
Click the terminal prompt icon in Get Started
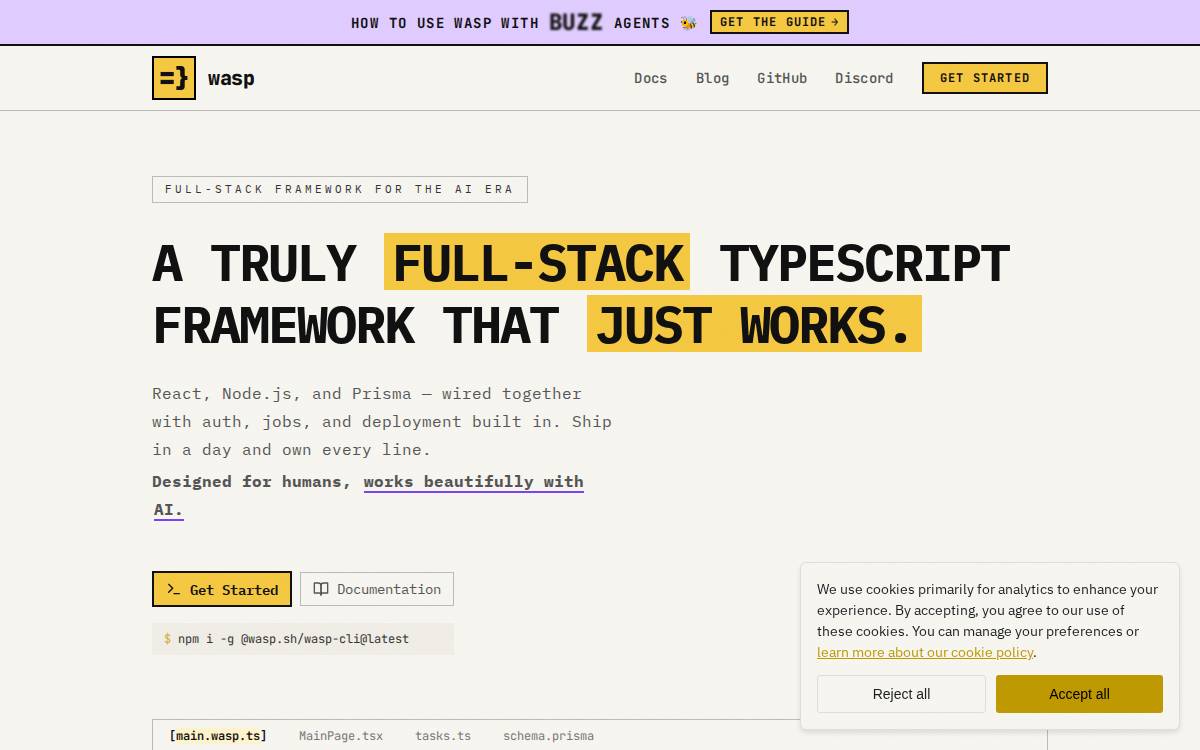(x=173, y=589)
